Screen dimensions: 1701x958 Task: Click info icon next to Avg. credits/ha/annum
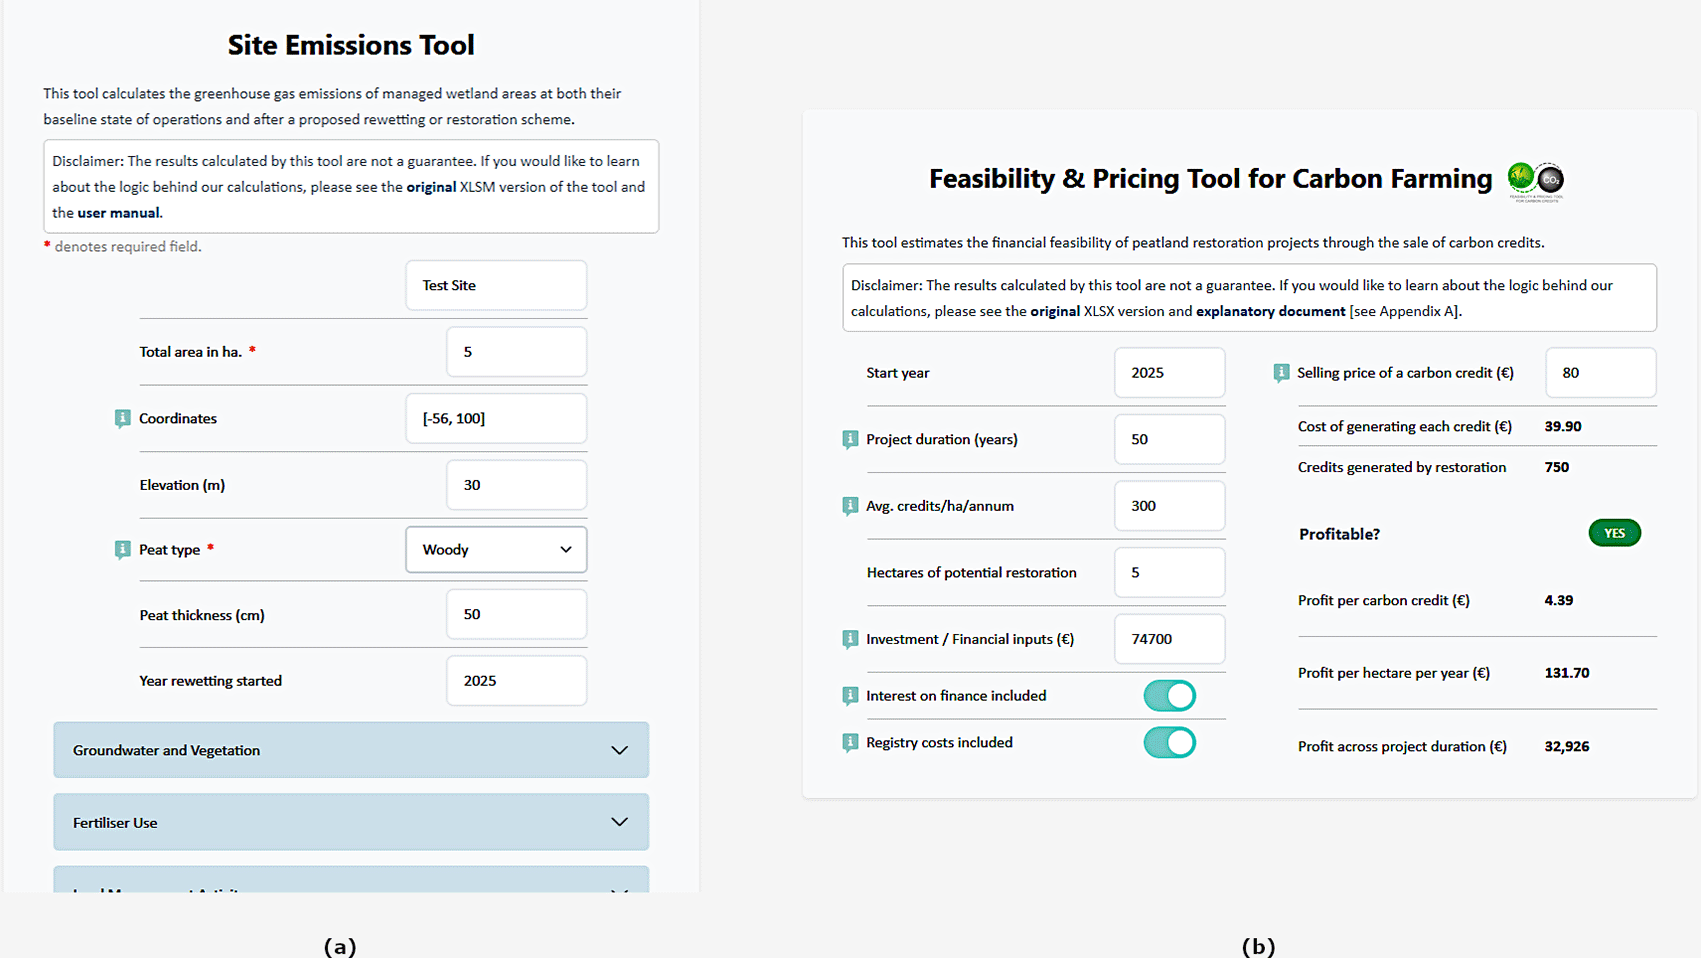pos(850,506)
